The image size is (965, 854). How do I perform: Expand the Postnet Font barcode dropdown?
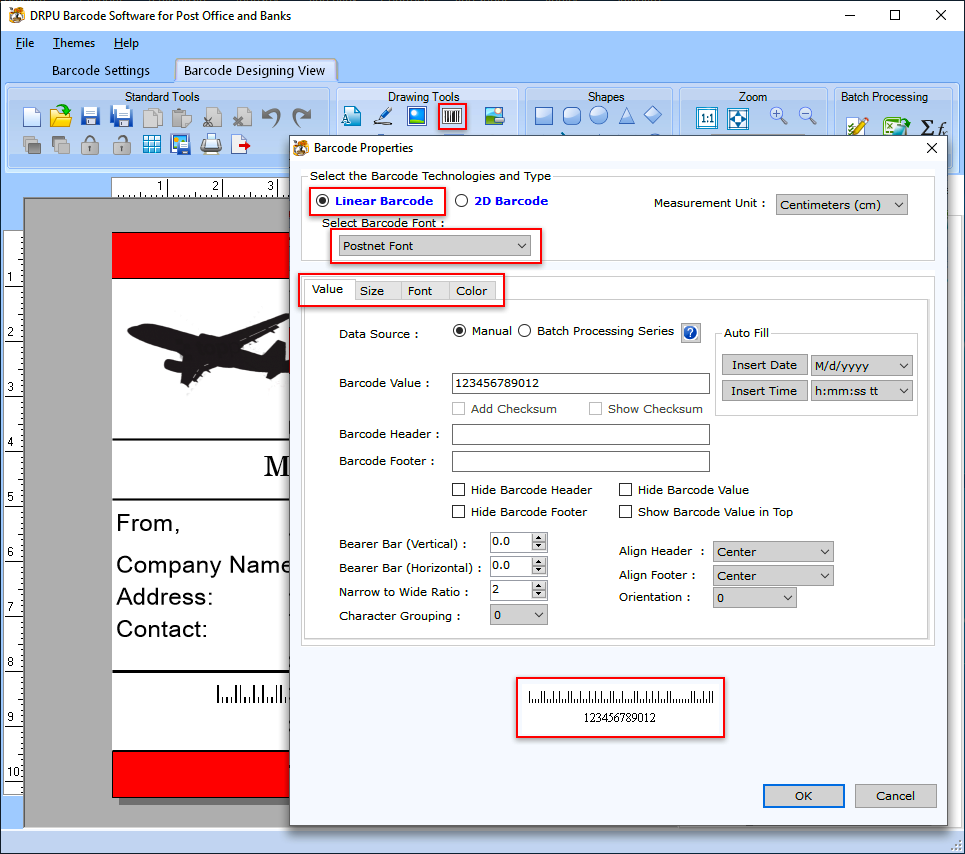[x=434, y=245]
